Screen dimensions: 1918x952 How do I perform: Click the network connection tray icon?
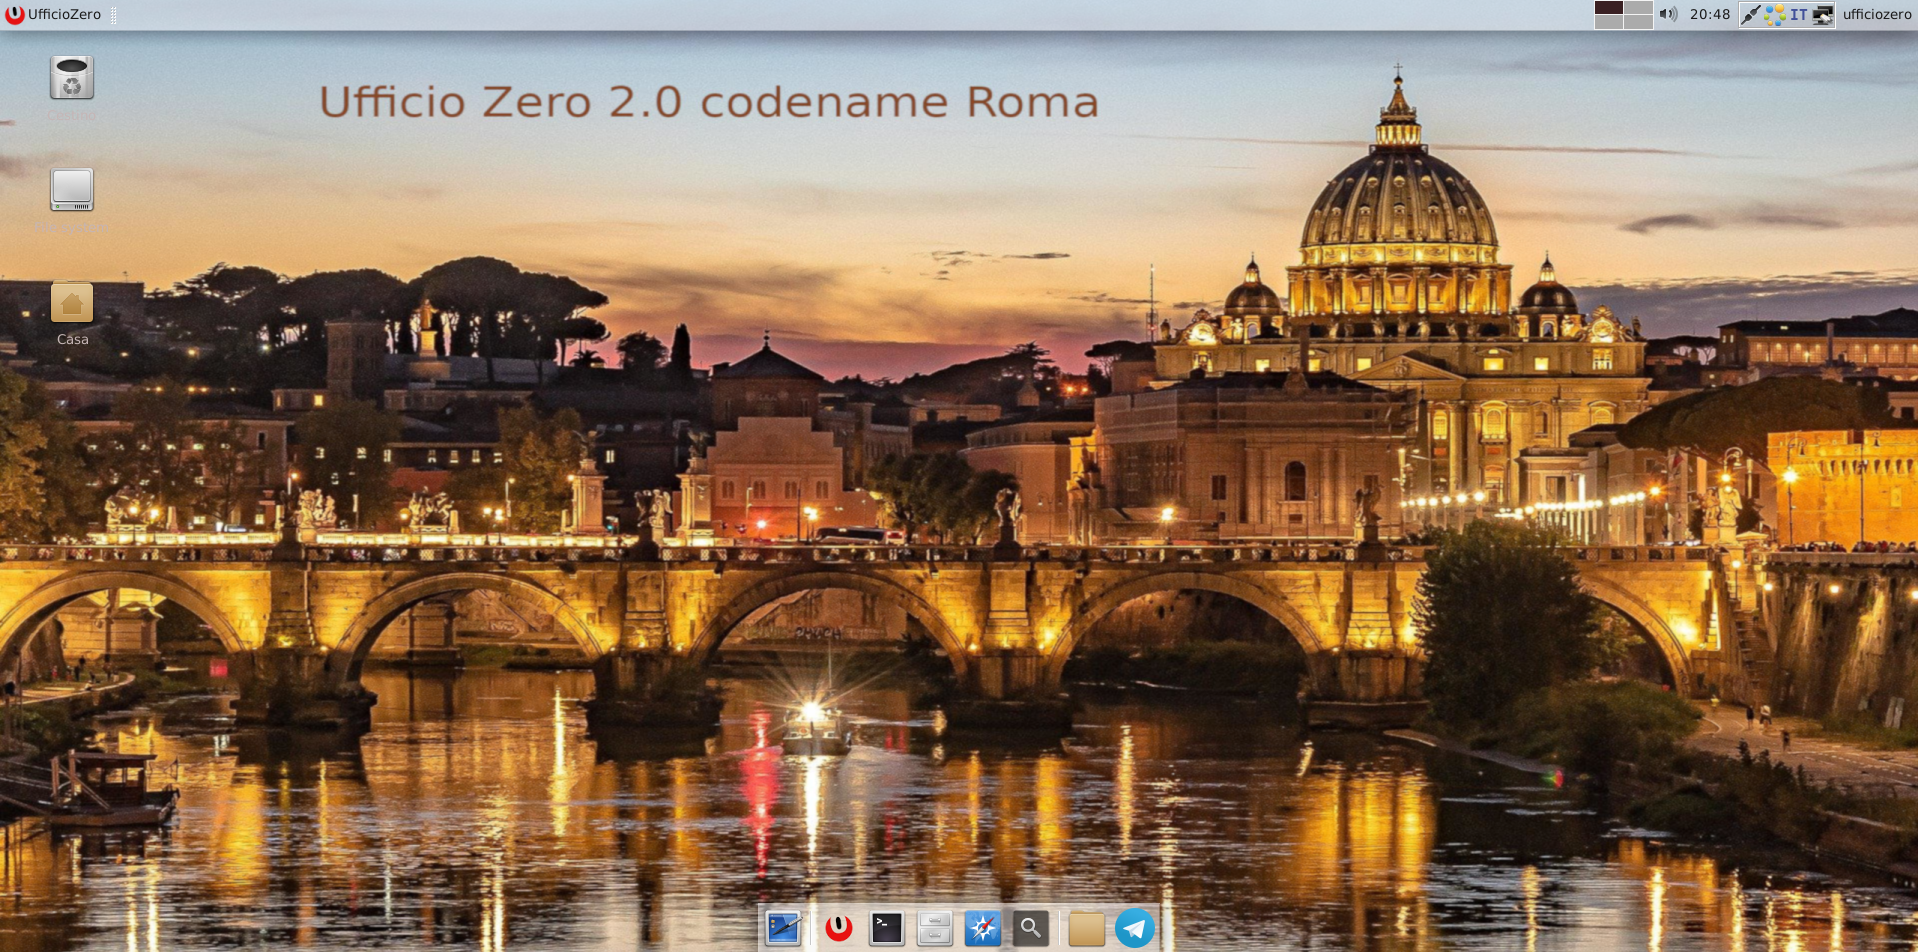click(x=1823, y=14)
